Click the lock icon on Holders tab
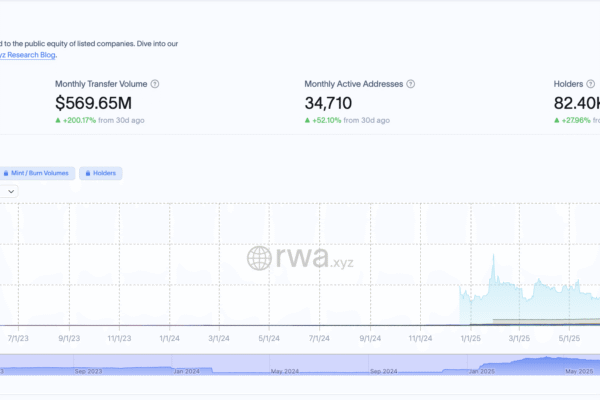Viewport: 600px width, 400px height. [86, 173]
